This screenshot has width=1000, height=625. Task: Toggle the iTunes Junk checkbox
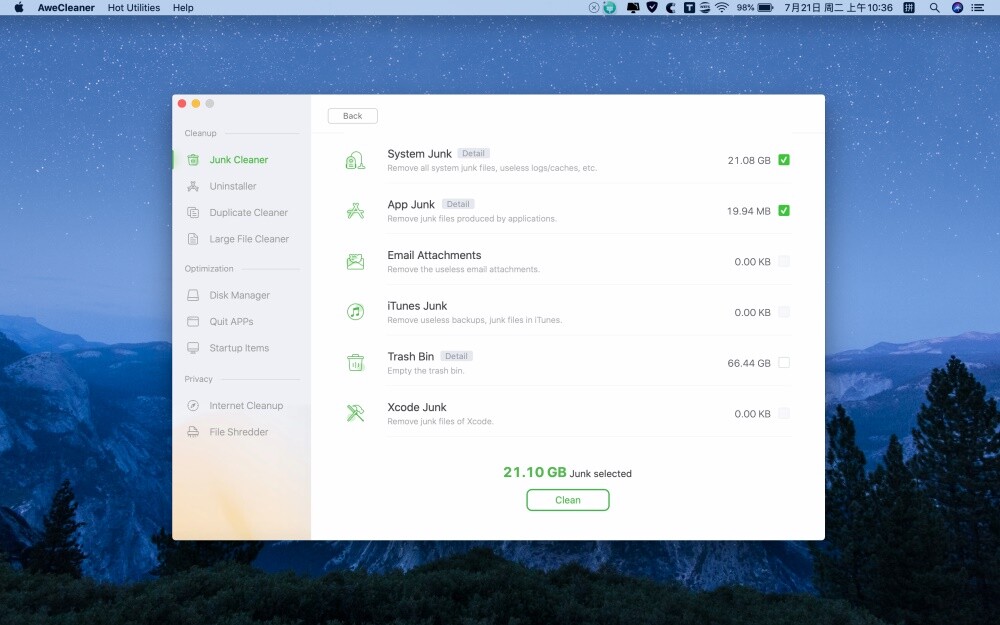point(784,312)
